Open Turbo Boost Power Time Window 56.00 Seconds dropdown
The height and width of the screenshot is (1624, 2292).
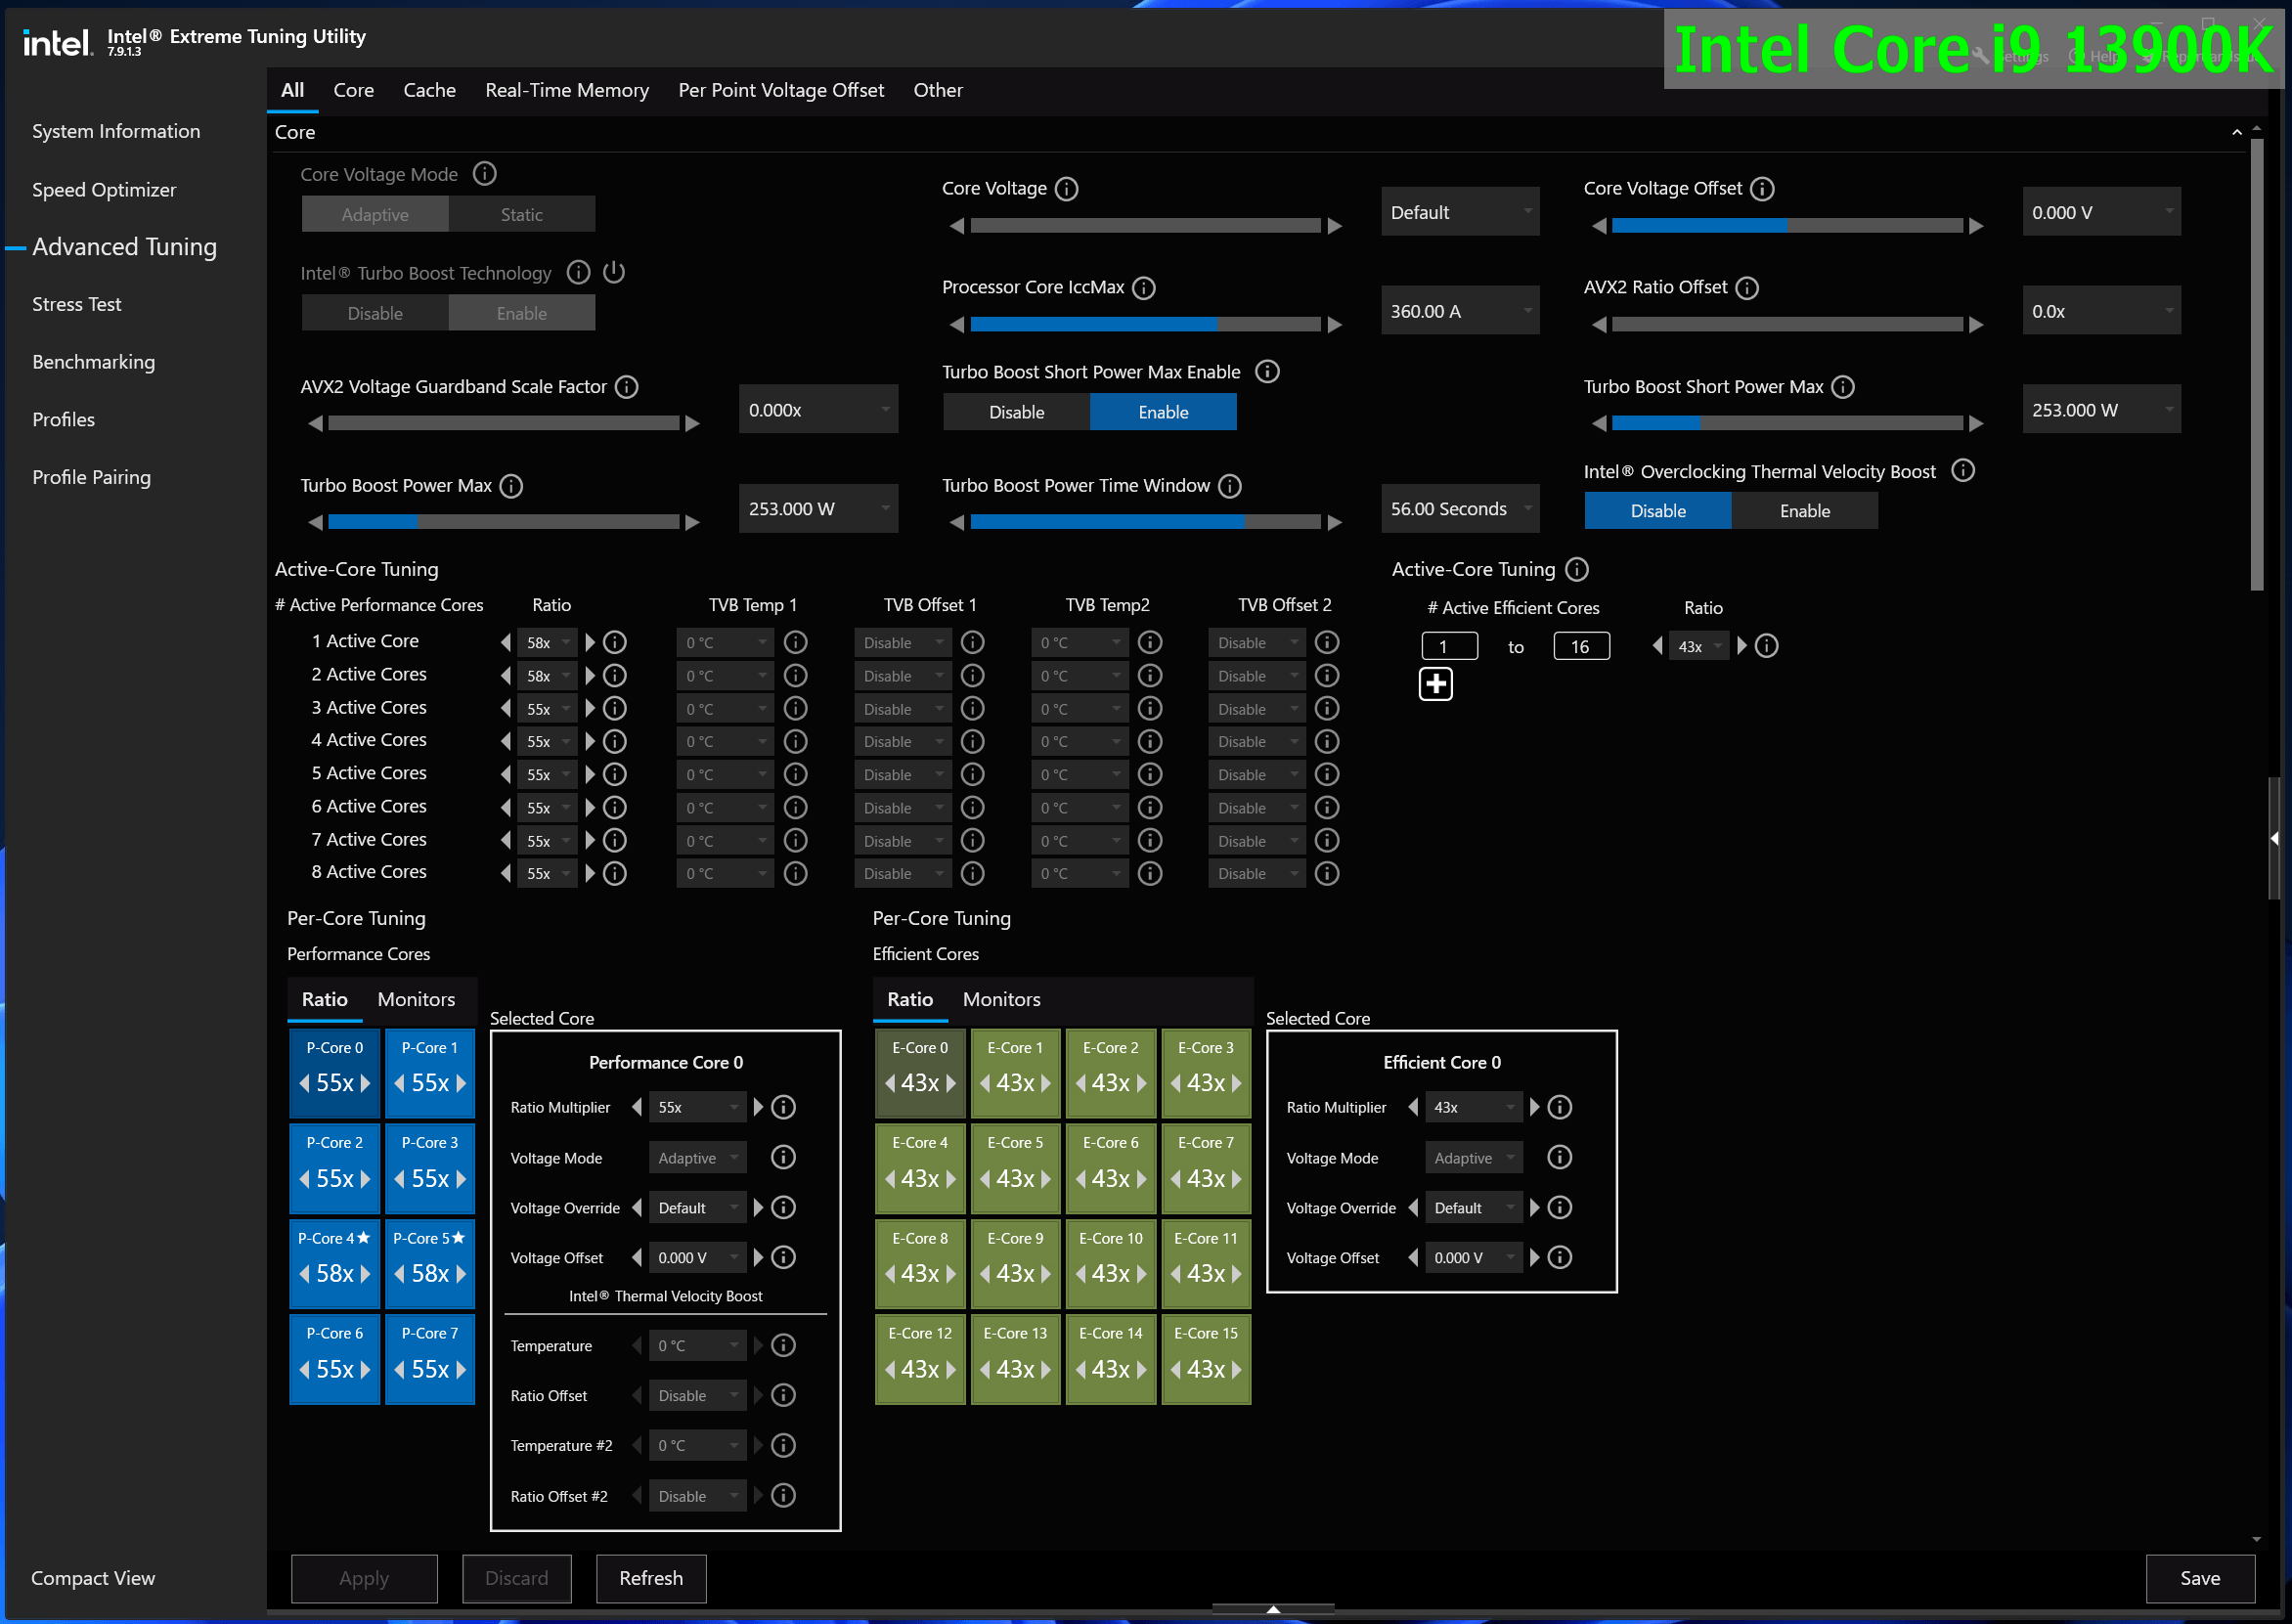[1460, 509]
